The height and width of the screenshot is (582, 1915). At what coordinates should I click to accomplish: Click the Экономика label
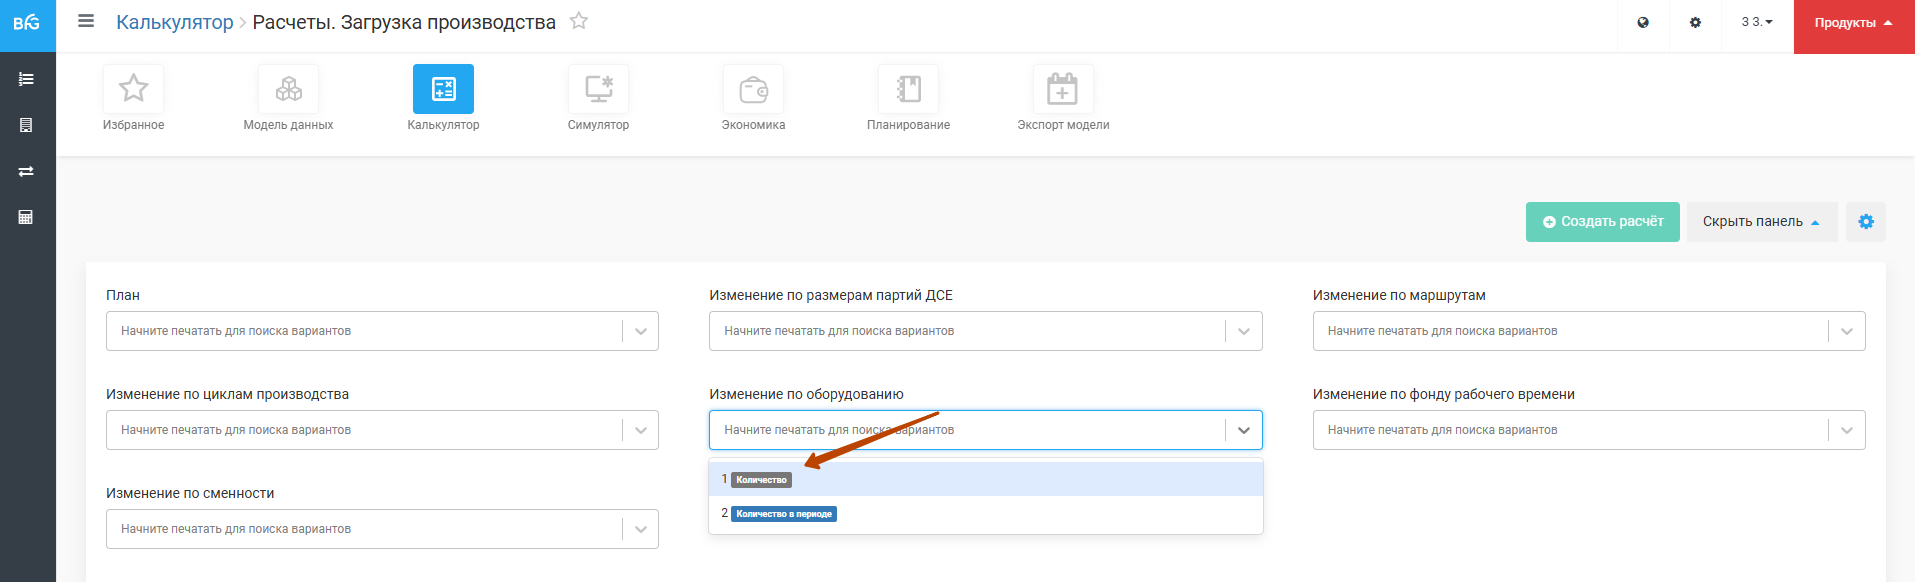tap(753, 125)
